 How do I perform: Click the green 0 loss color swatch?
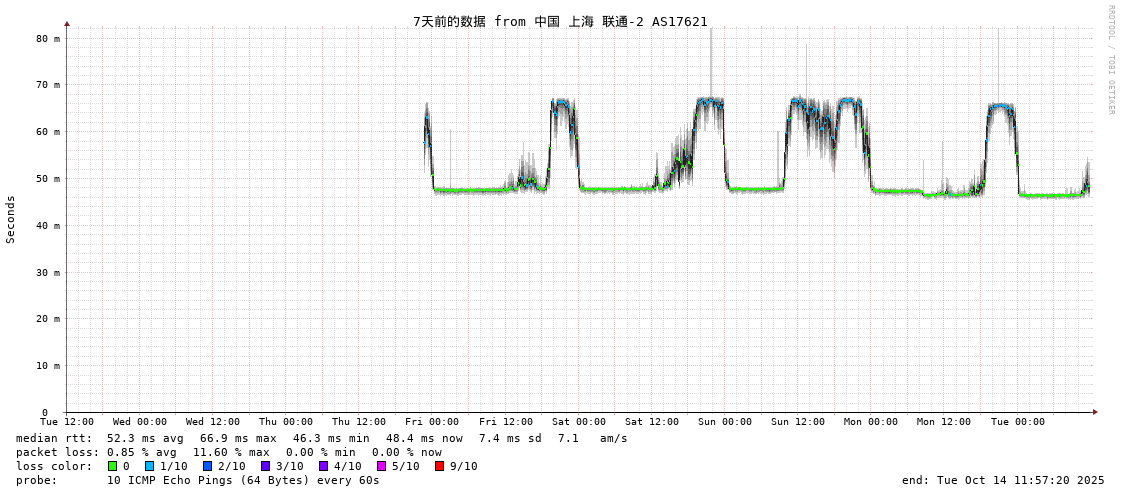pyautogui.click(x=113, y=466)
